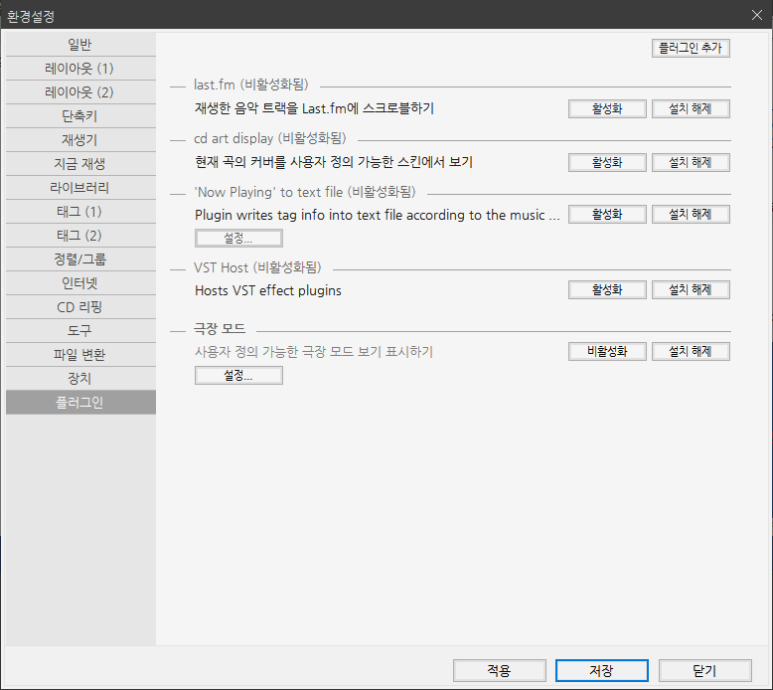
Task: Select the highlighted 플러그인 tab
Action: tap(81, 403)
